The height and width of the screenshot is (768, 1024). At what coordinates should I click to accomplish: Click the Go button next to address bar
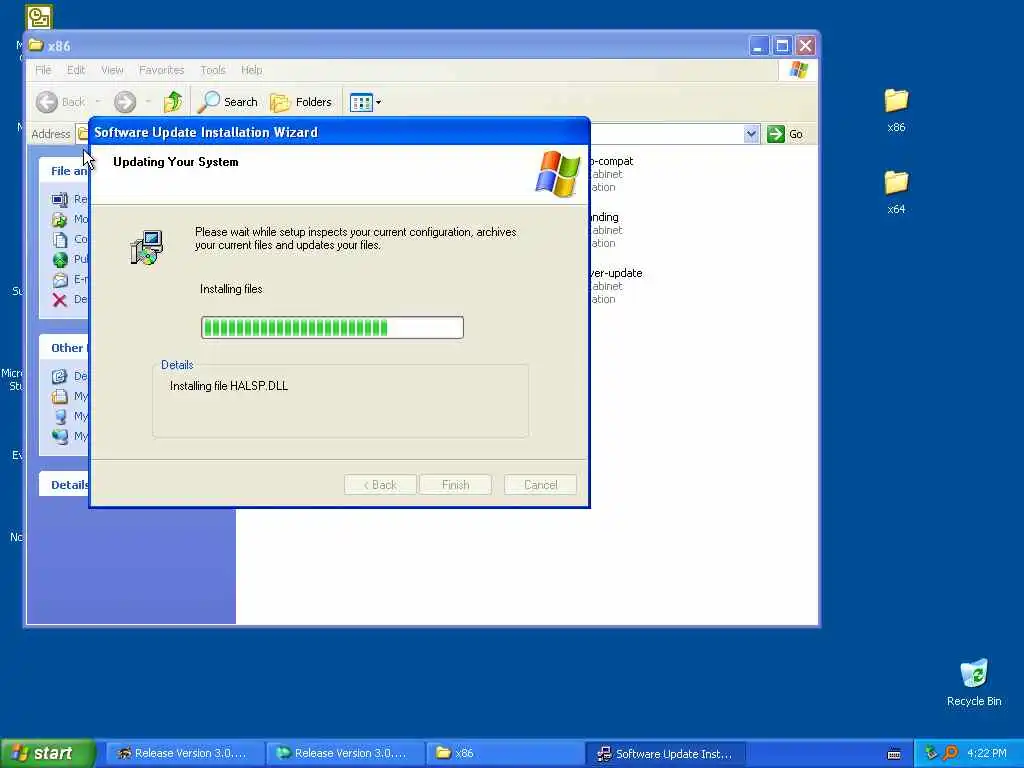click(785, 134)
